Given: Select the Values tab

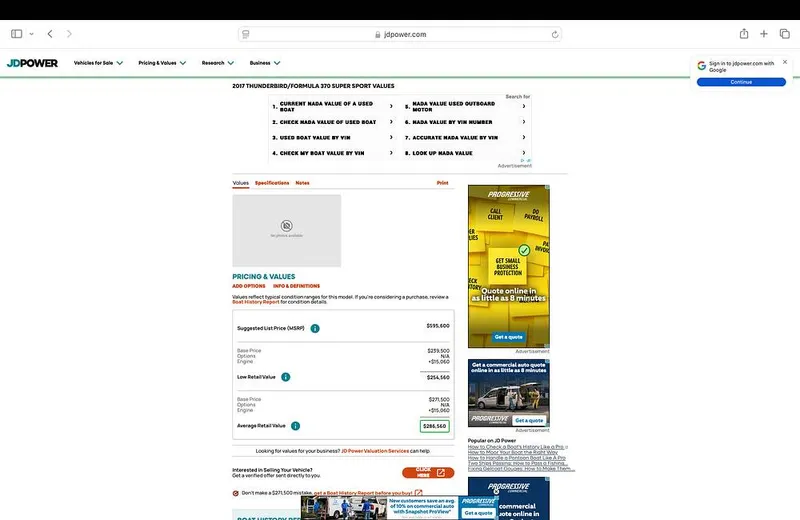Looking at the screenshot, I should (x=240, y=183).
